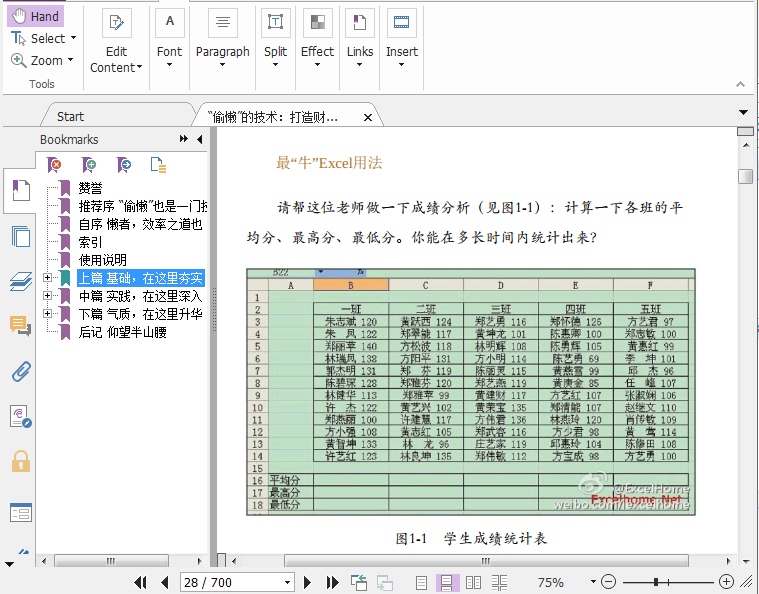The image size is (759, 594).
Task: Delete the selected bookmark using toolbar icon
Action: pyautogui.click(x=56, y=165)
